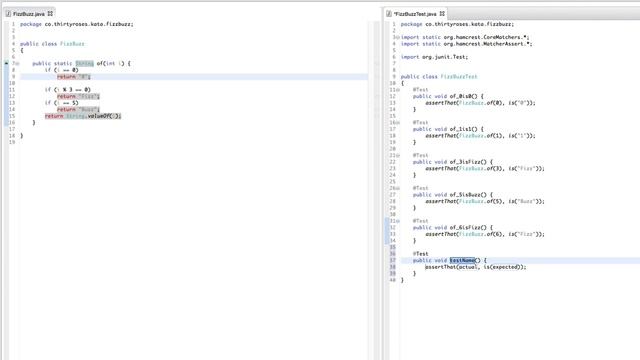640x360 pixels.
Task: Click the 'if (i == 0)' condition
Action: pos(61,70)
